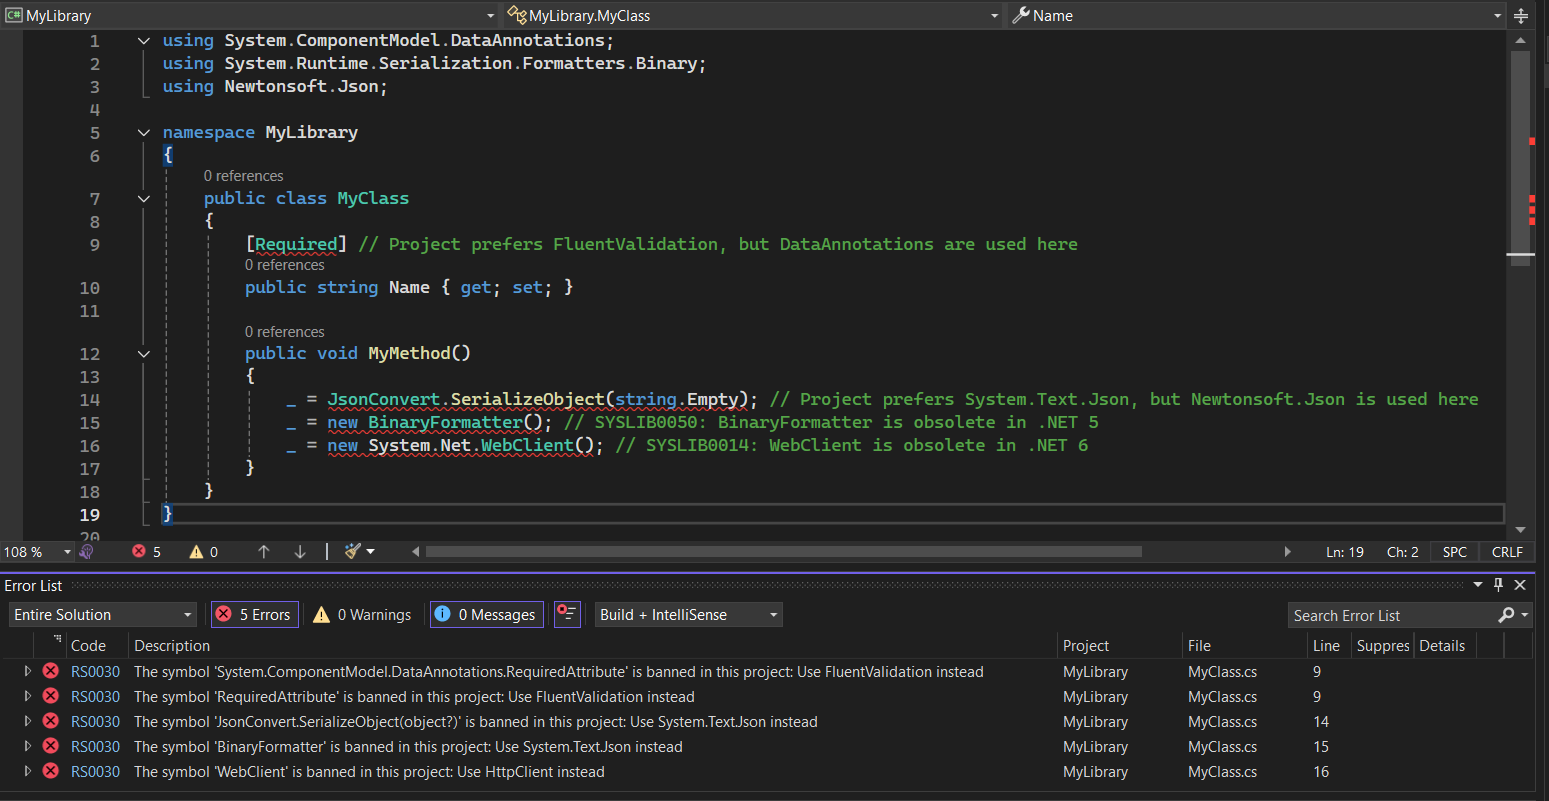
Task: Pin the Error List panel
Action: 1498,585
